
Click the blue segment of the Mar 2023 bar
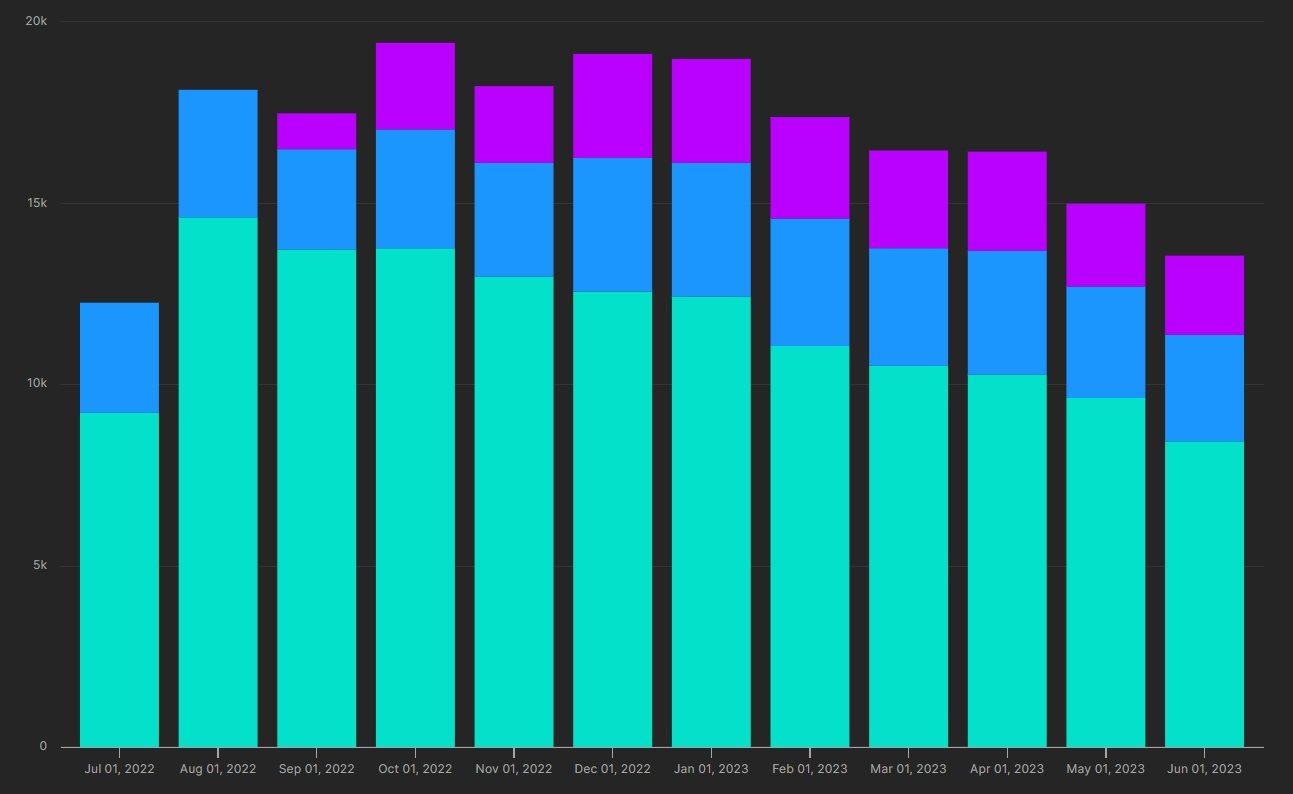[908, 307]
